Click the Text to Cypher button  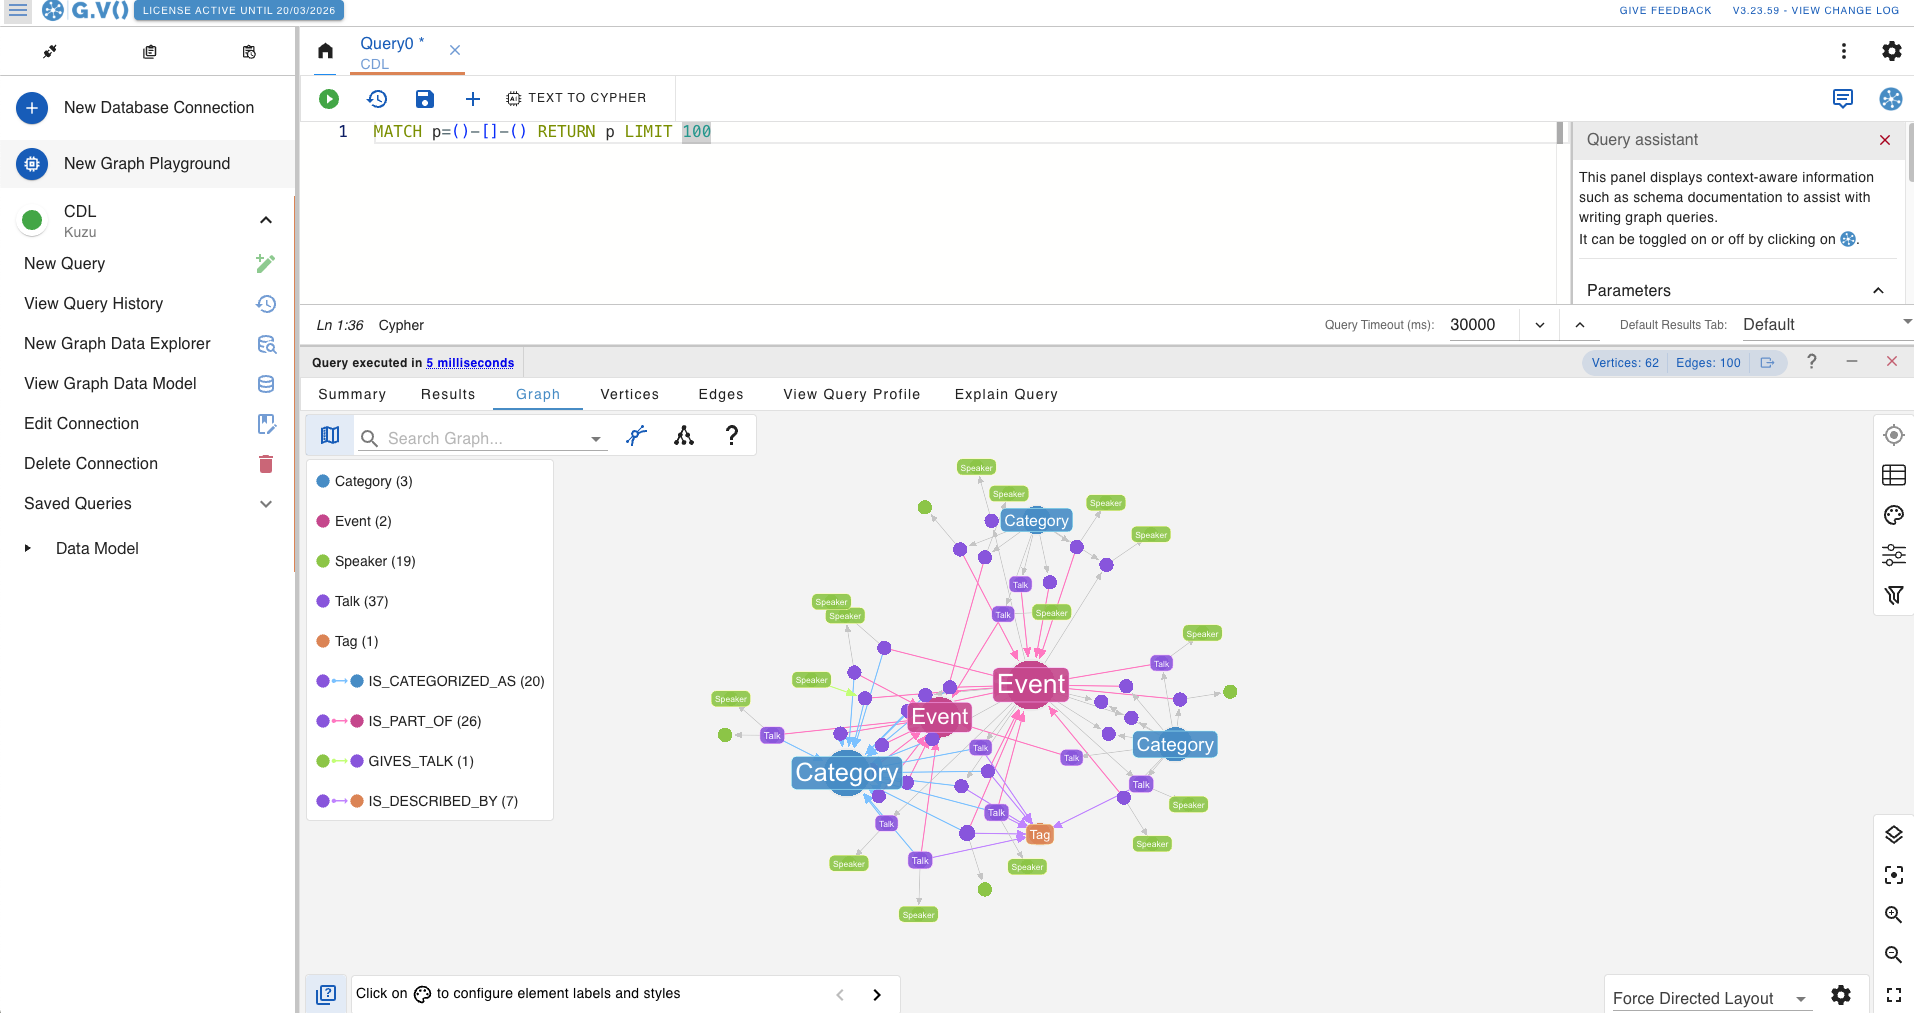tap(576, 98)
